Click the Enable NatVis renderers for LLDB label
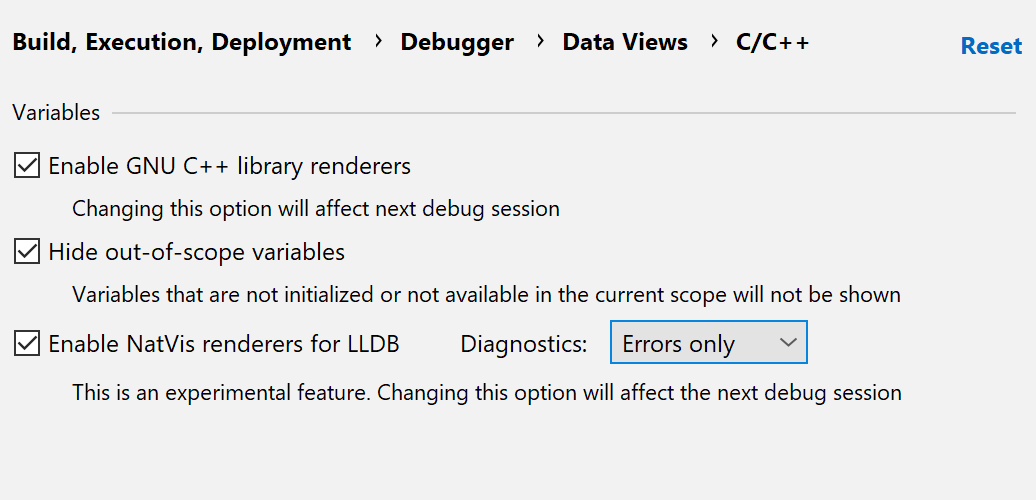 click(x=224, y=344)
